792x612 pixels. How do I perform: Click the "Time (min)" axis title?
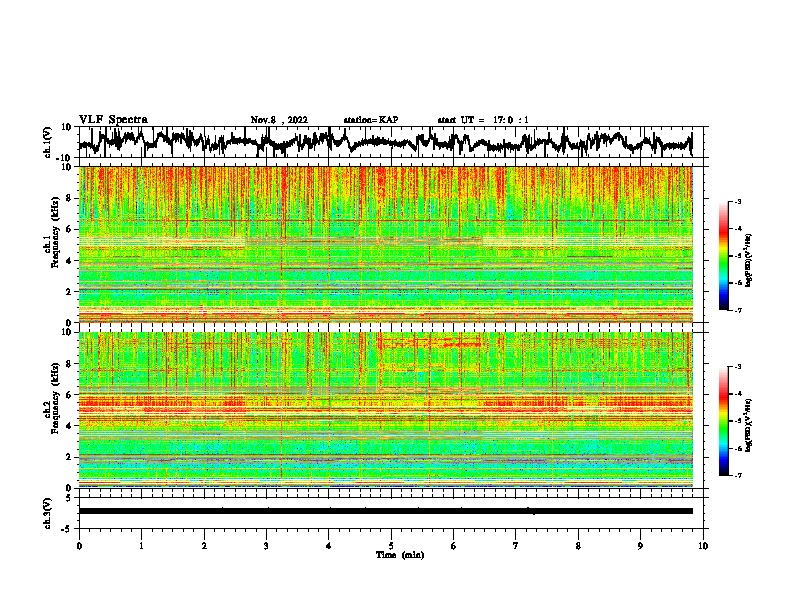[400, 555]
